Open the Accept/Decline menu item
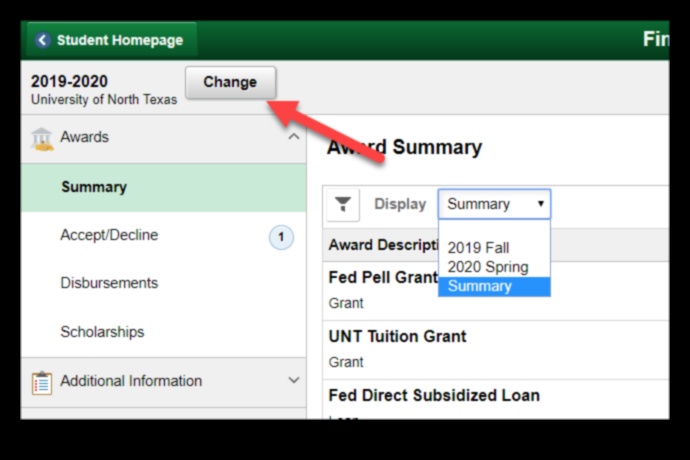The width and height of the screenshot is (690, 460). [x=109, y=235]
